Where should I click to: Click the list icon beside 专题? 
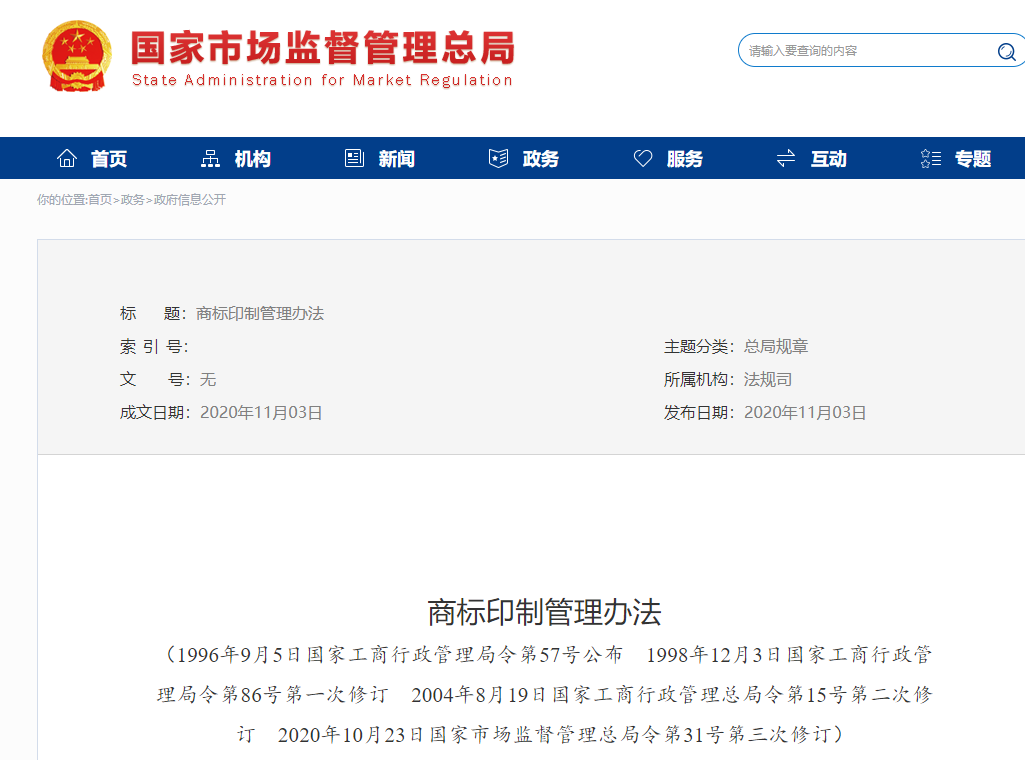click(930, 159)
